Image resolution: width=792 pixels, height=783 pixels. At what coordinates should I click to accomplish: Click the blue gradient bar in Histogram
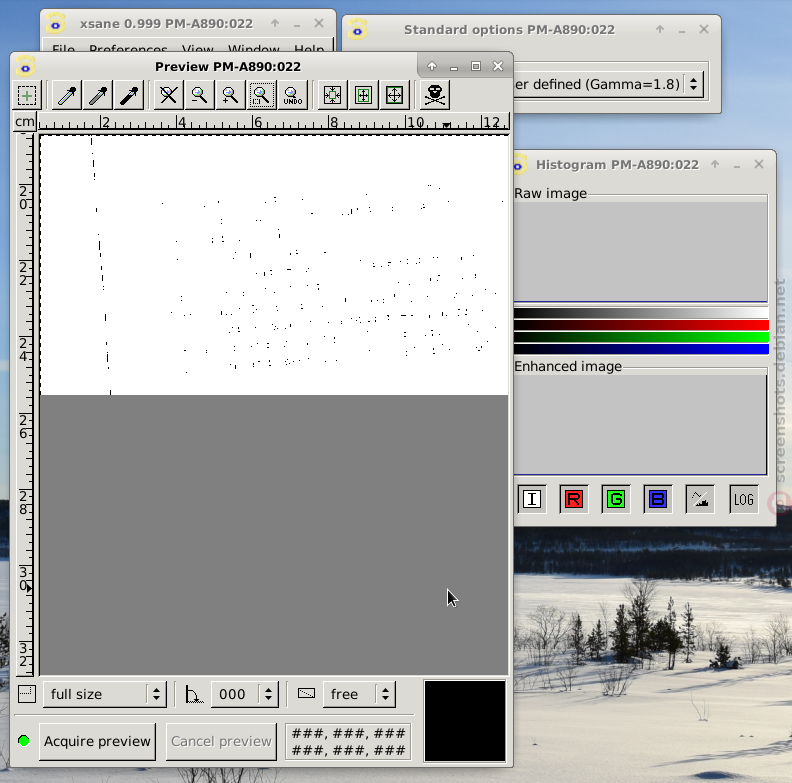coord(641,349)
